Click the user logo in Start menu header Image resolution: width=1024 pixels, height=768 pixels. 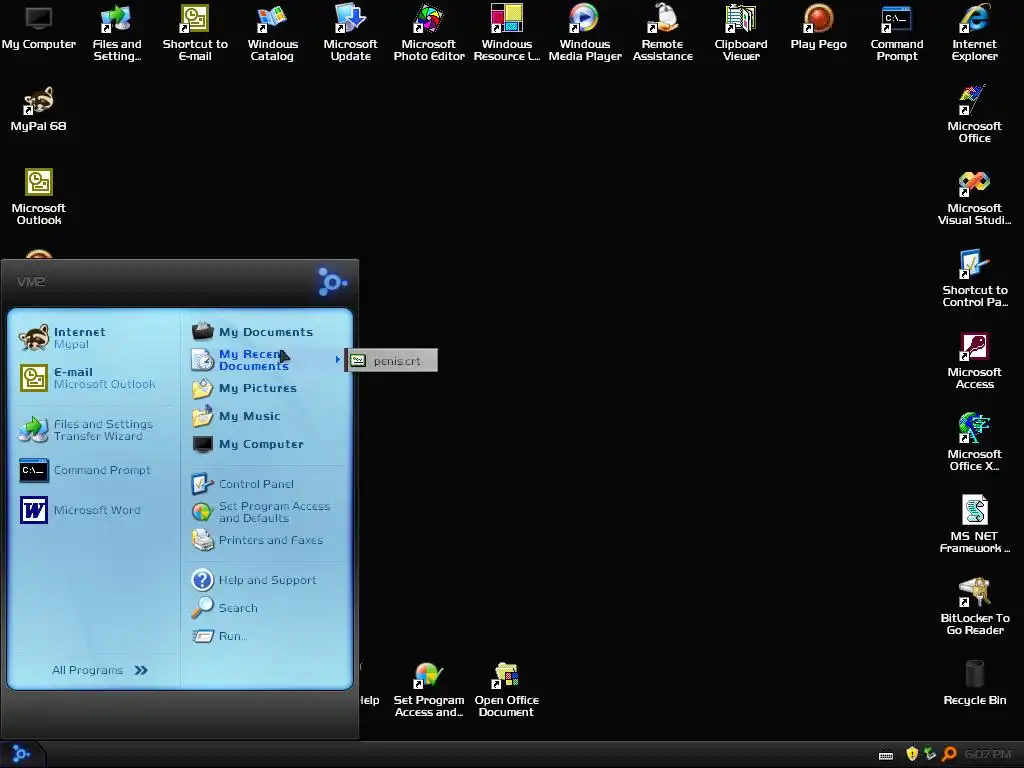332,281
